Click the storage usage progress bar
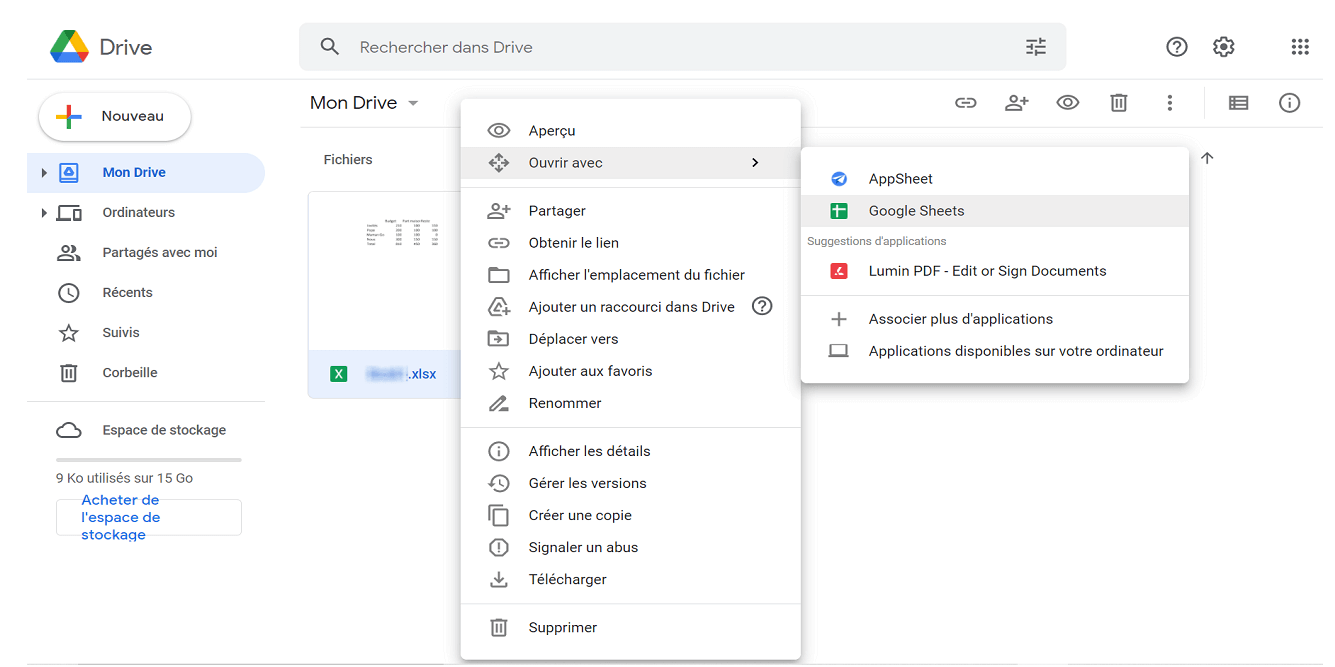Image resolution: width=1335 pixels, height=667 pixels. click(x=149, y=460)
